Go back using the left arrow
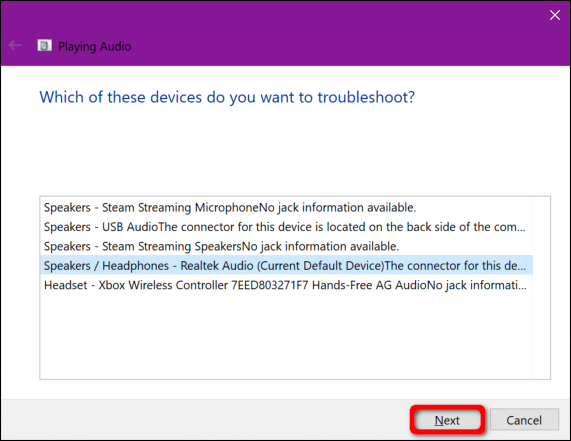The height and width of the screenshot is (441, 571). pos(15,46)
